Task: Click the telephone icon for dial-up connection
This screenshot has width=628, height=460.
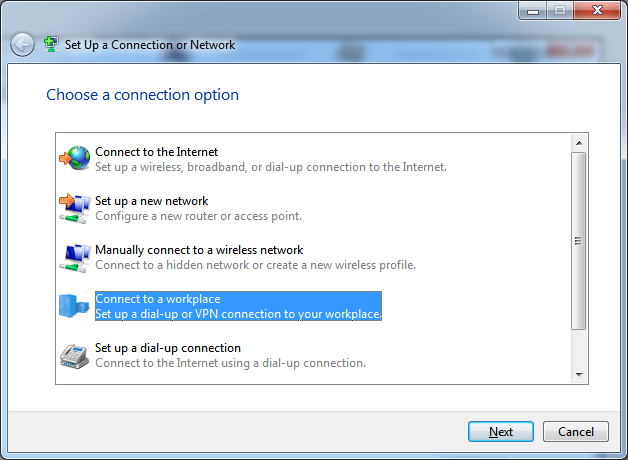Action: tap(74, 356)
